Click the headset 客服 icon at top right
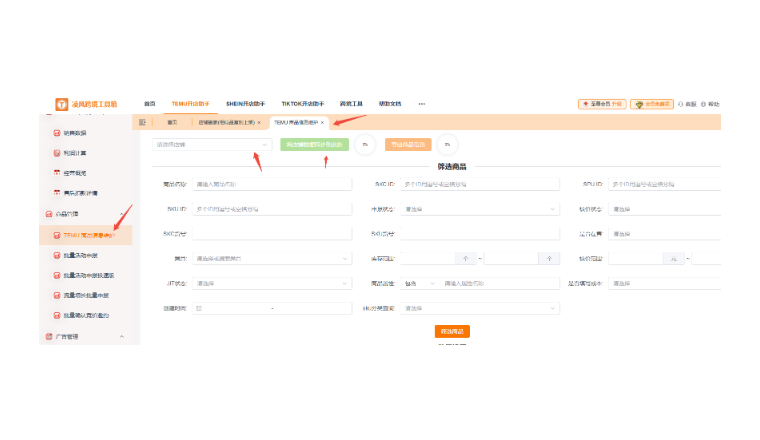Screen dimensions: 760x440 [681, 104]
